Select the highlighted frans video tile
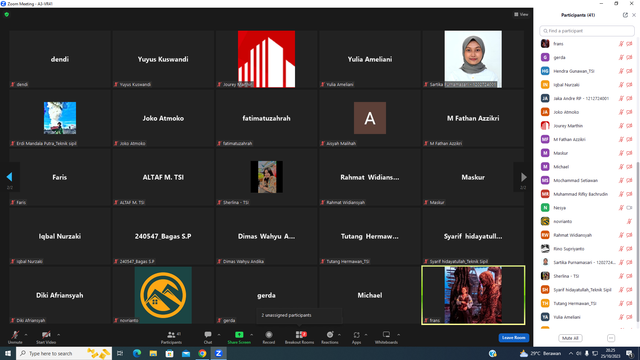640x360 pixels. click(473, 295)
